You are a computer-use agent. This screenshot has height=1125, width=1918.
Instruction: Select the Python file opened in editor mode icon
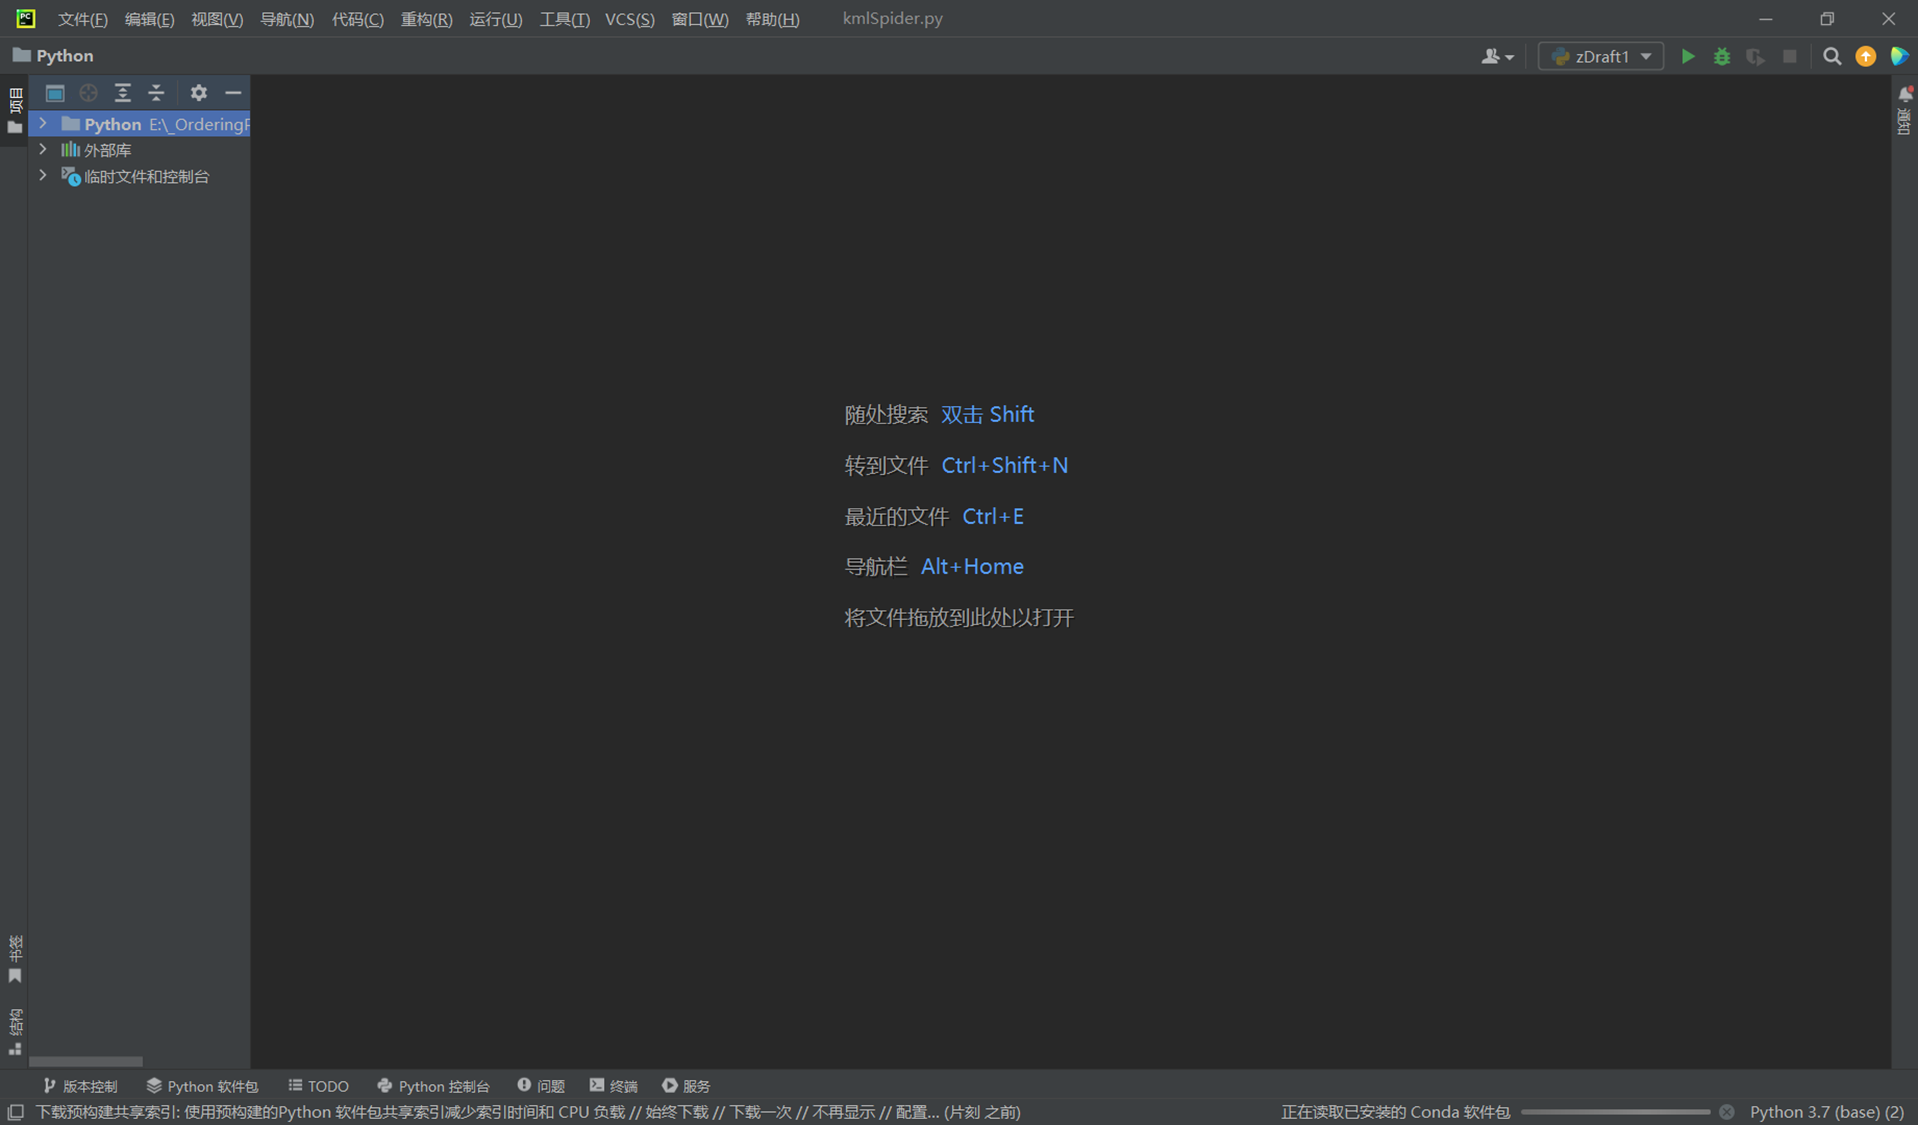click(55, 92)
